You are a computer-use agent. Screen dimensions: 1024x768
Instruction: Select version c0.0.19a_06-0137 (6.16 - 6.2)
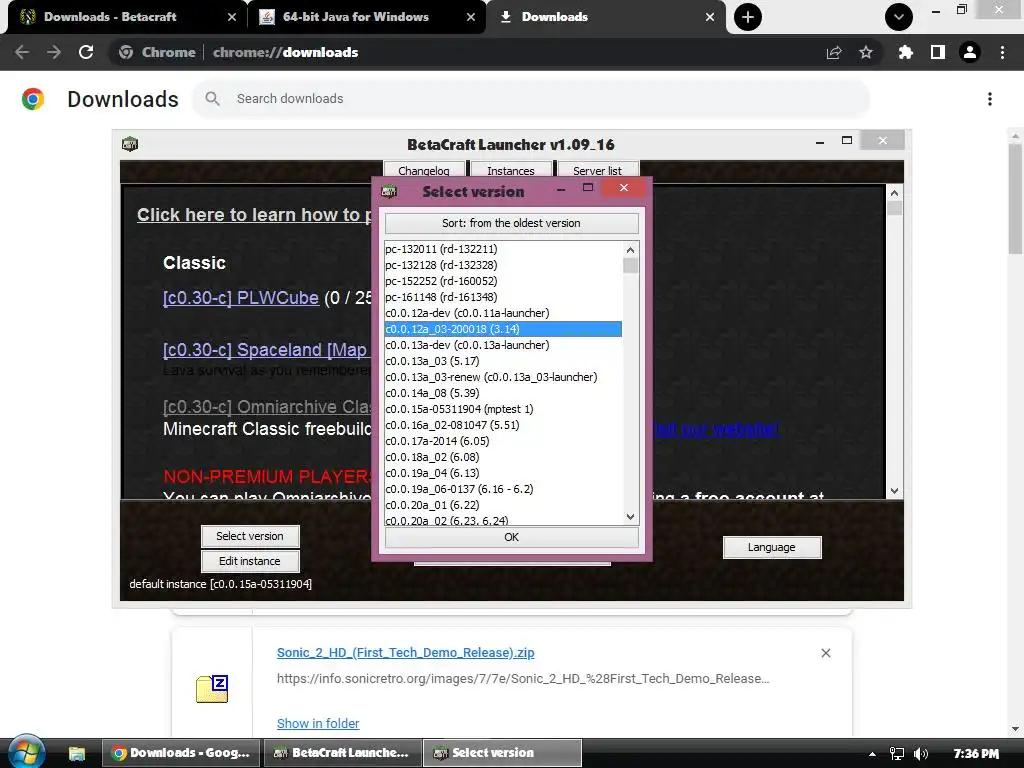(503, 489)
